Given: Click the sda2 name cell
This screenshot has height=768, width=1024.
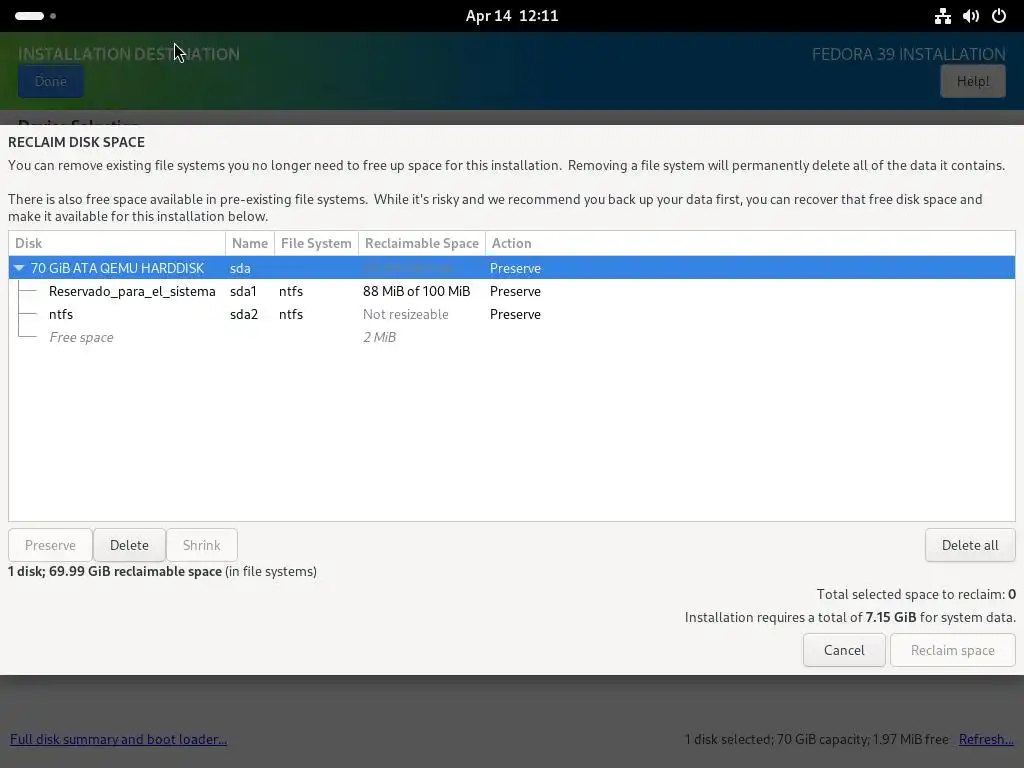Looking at the screenshot, I should click(244, 314).
